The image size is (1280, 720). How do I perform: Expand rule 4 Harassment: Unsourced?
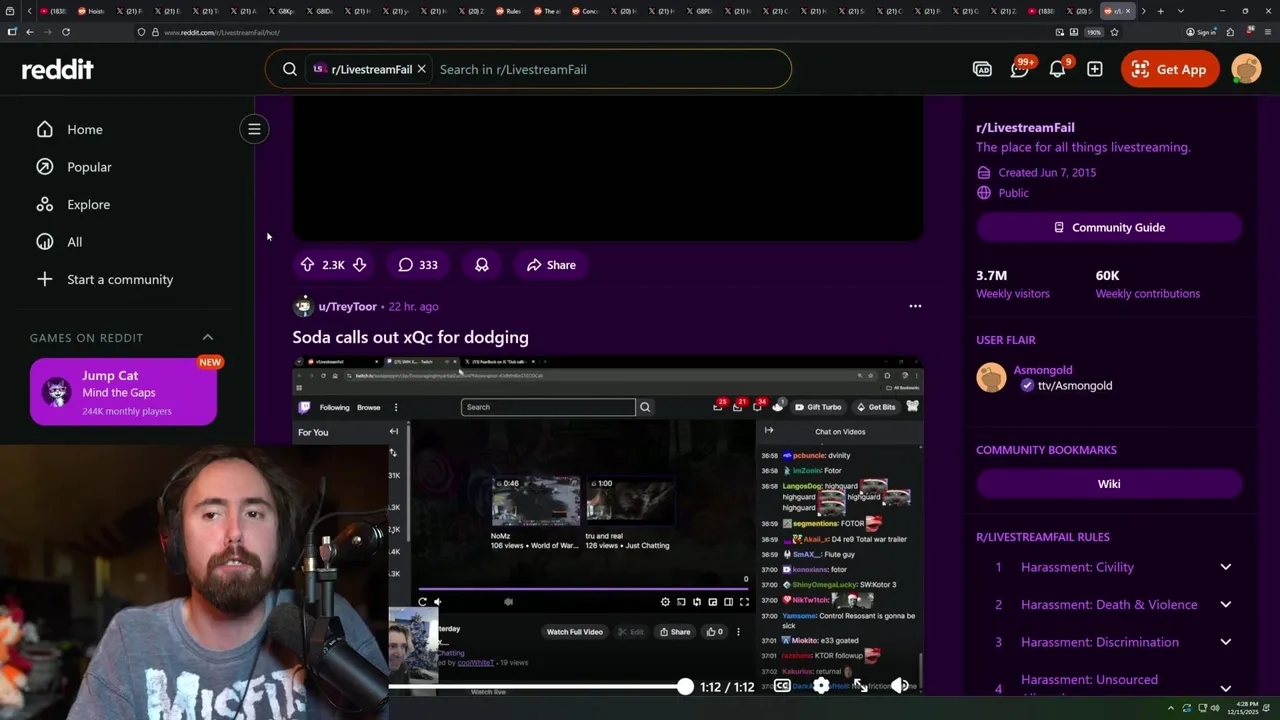click(1225, 688)
